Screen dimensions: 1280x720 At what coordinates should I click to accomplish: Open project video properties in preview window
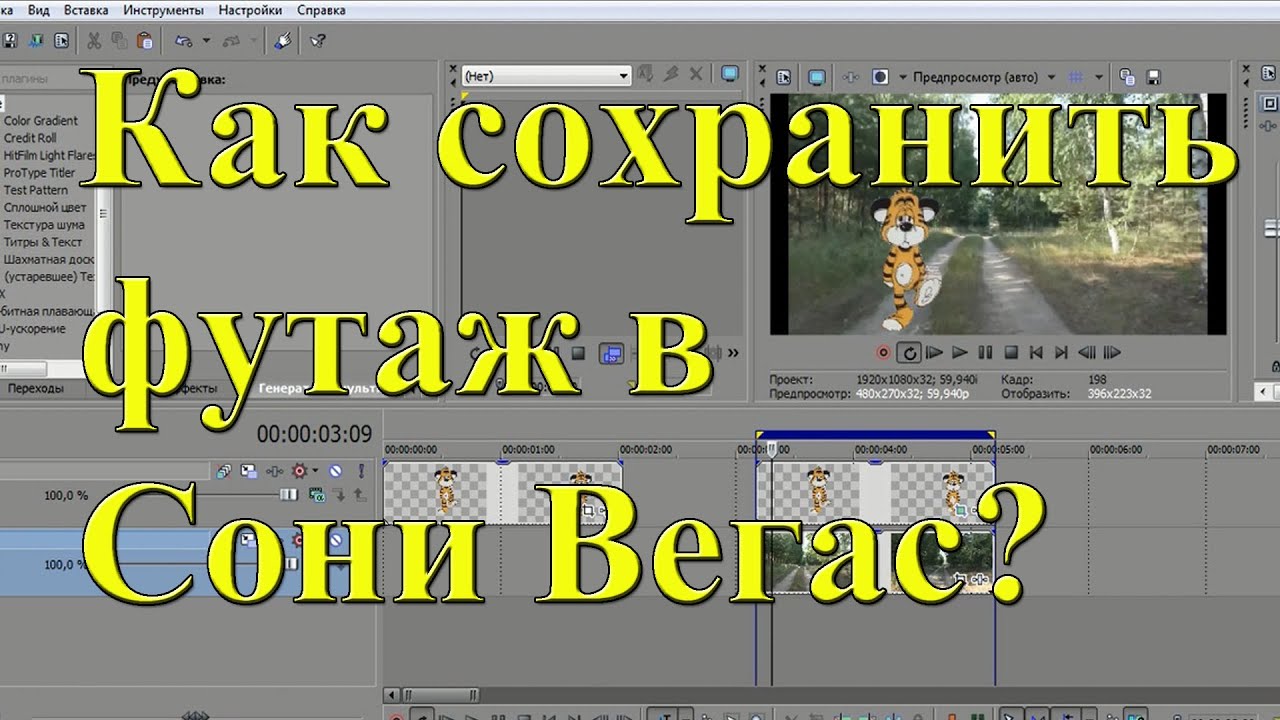click(784, 77)
